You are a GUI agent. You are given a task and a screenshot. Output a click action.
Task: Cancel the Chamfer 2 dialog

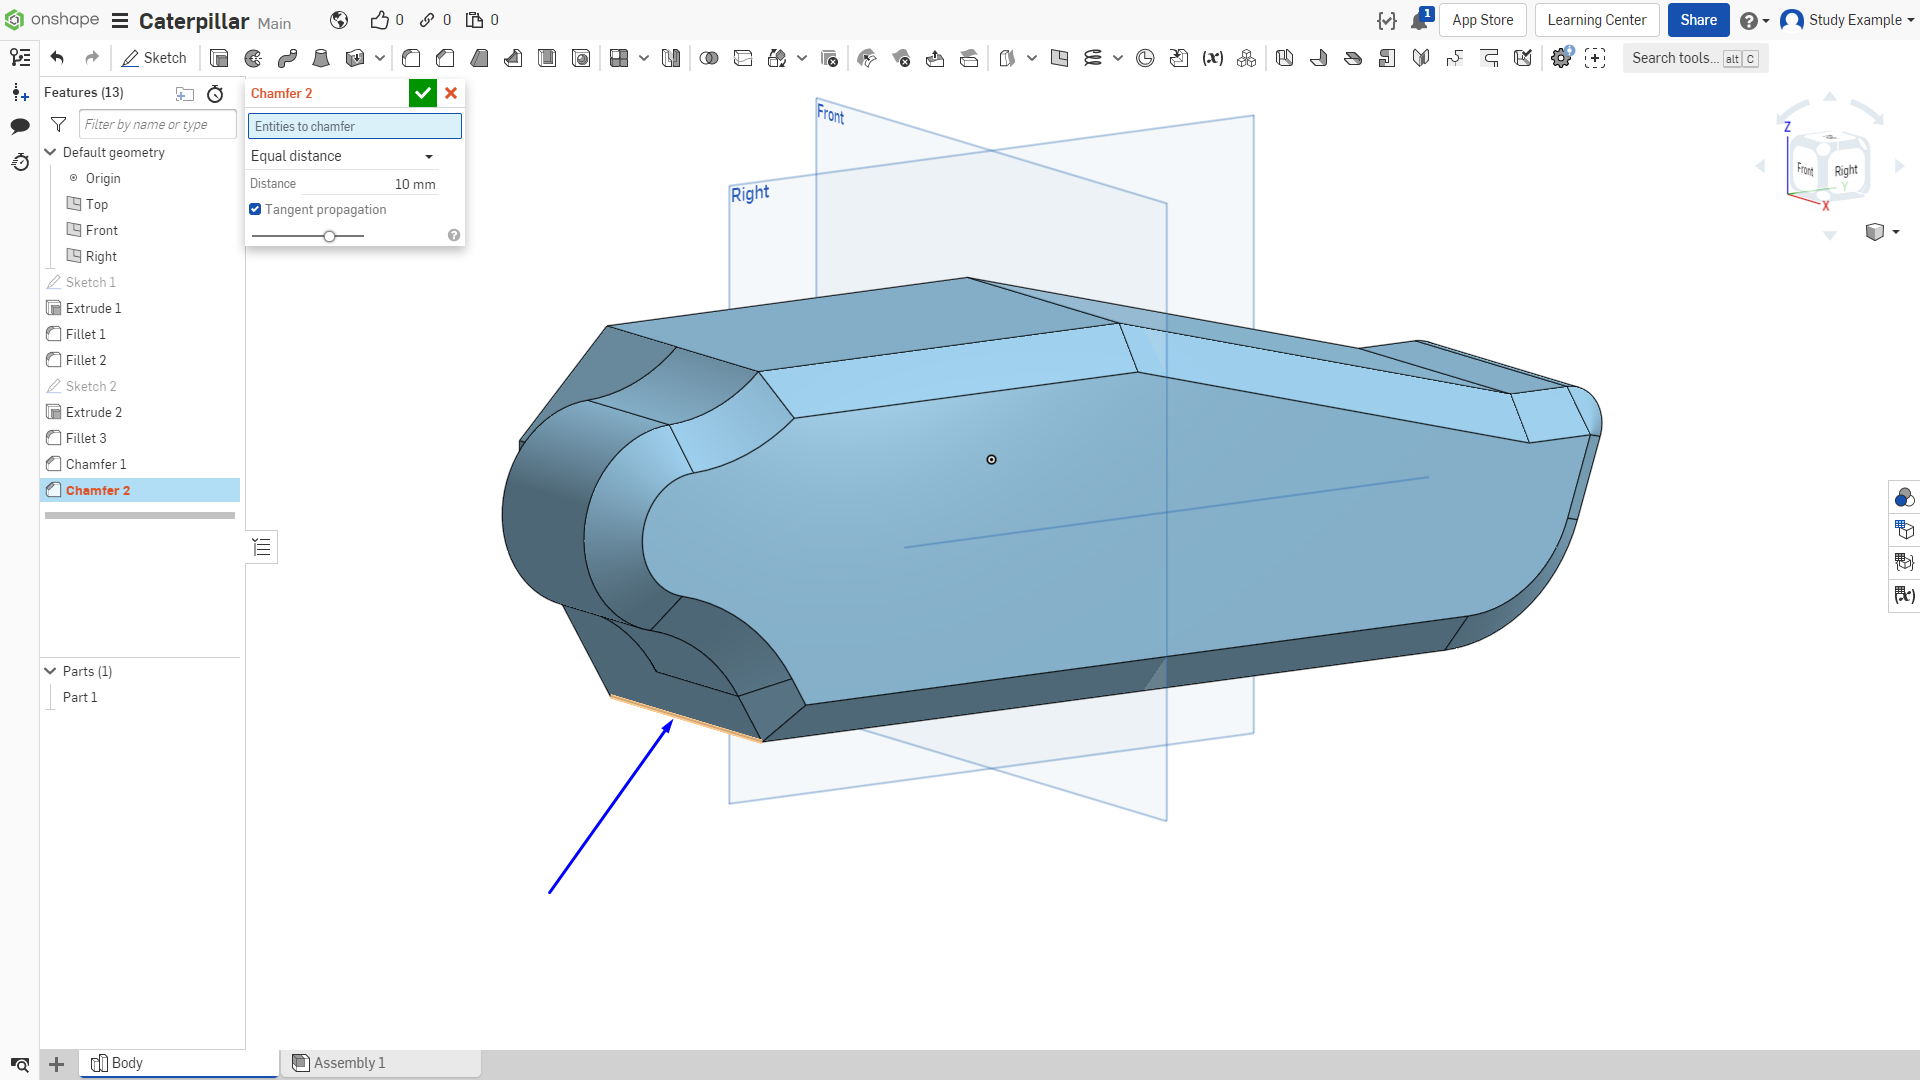click(x=451, y=93)
